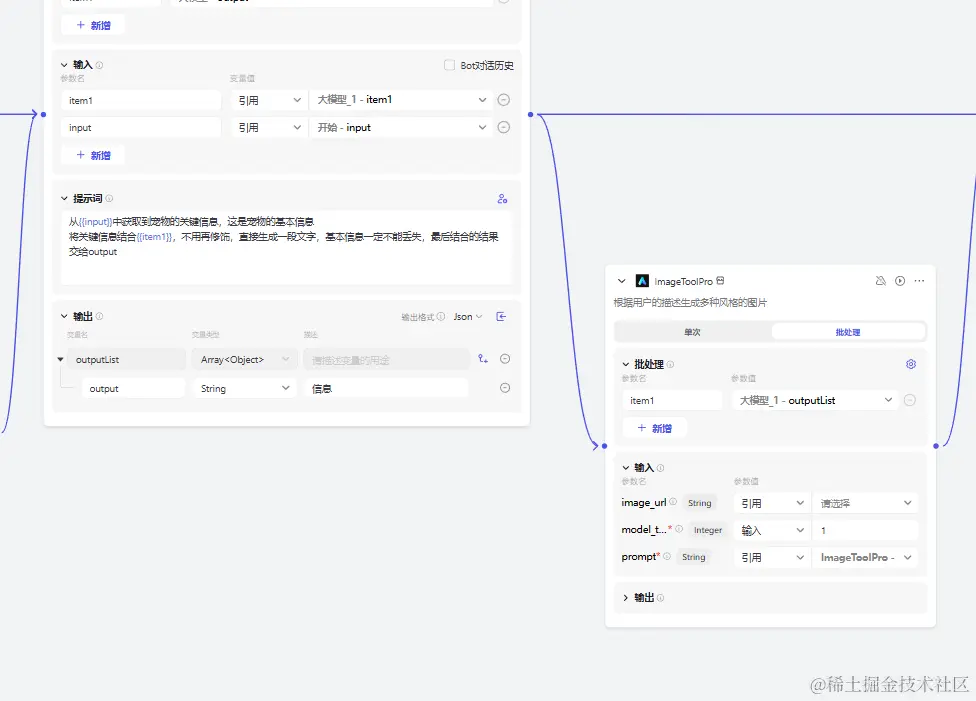Show info tooltip for 输入 in LLM node
Image resolution: width=976 pixels, height=701 pixels.
tap(99, 65)
